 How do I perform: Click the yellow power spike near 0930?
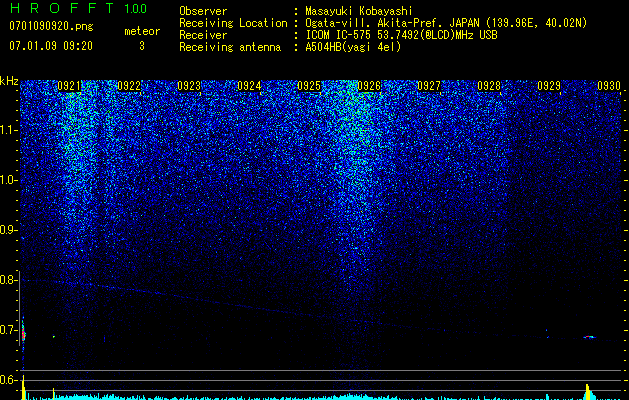588,392
